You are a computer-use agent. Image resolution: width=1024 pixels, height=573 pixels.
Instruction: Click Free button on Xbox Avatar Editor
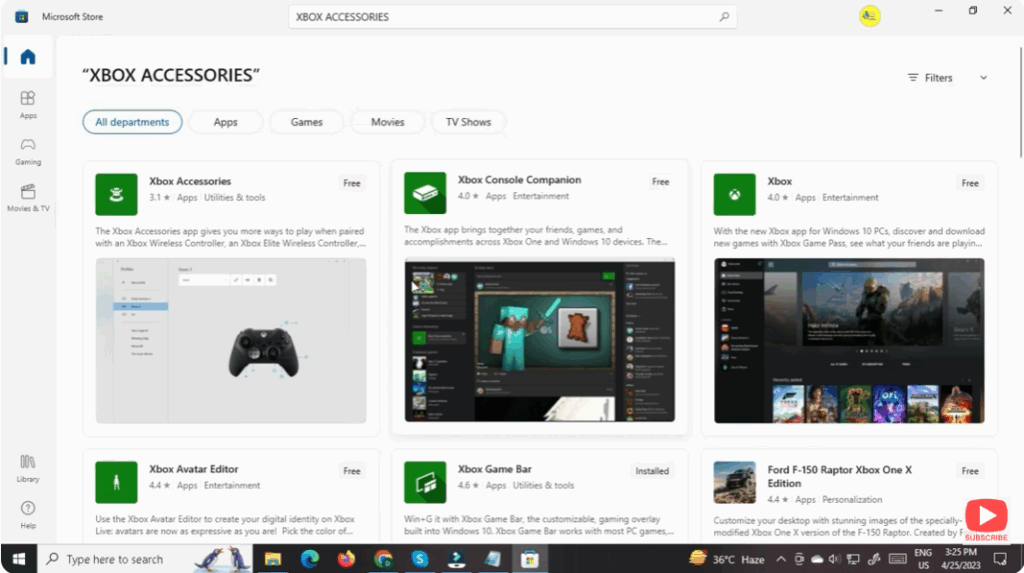(x=352, y=471)
